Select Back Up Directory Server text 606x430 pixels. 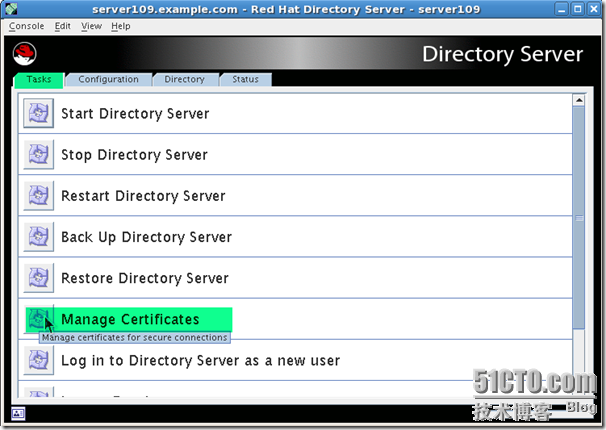[146, 237]
